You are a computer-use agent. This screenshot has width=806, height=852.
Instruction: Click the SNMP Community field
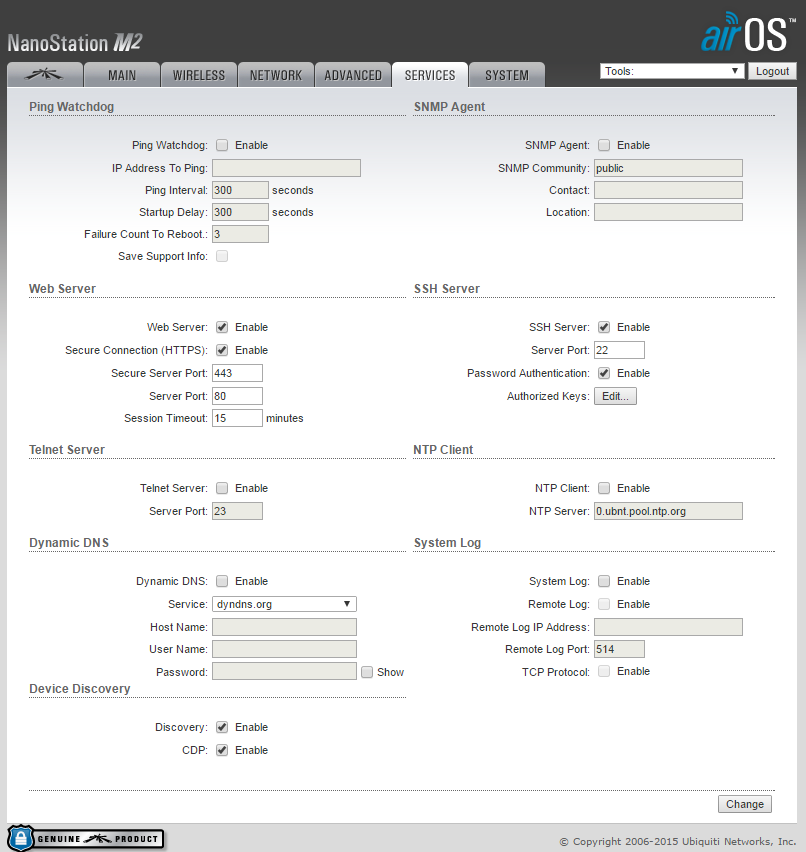point(668,168)
